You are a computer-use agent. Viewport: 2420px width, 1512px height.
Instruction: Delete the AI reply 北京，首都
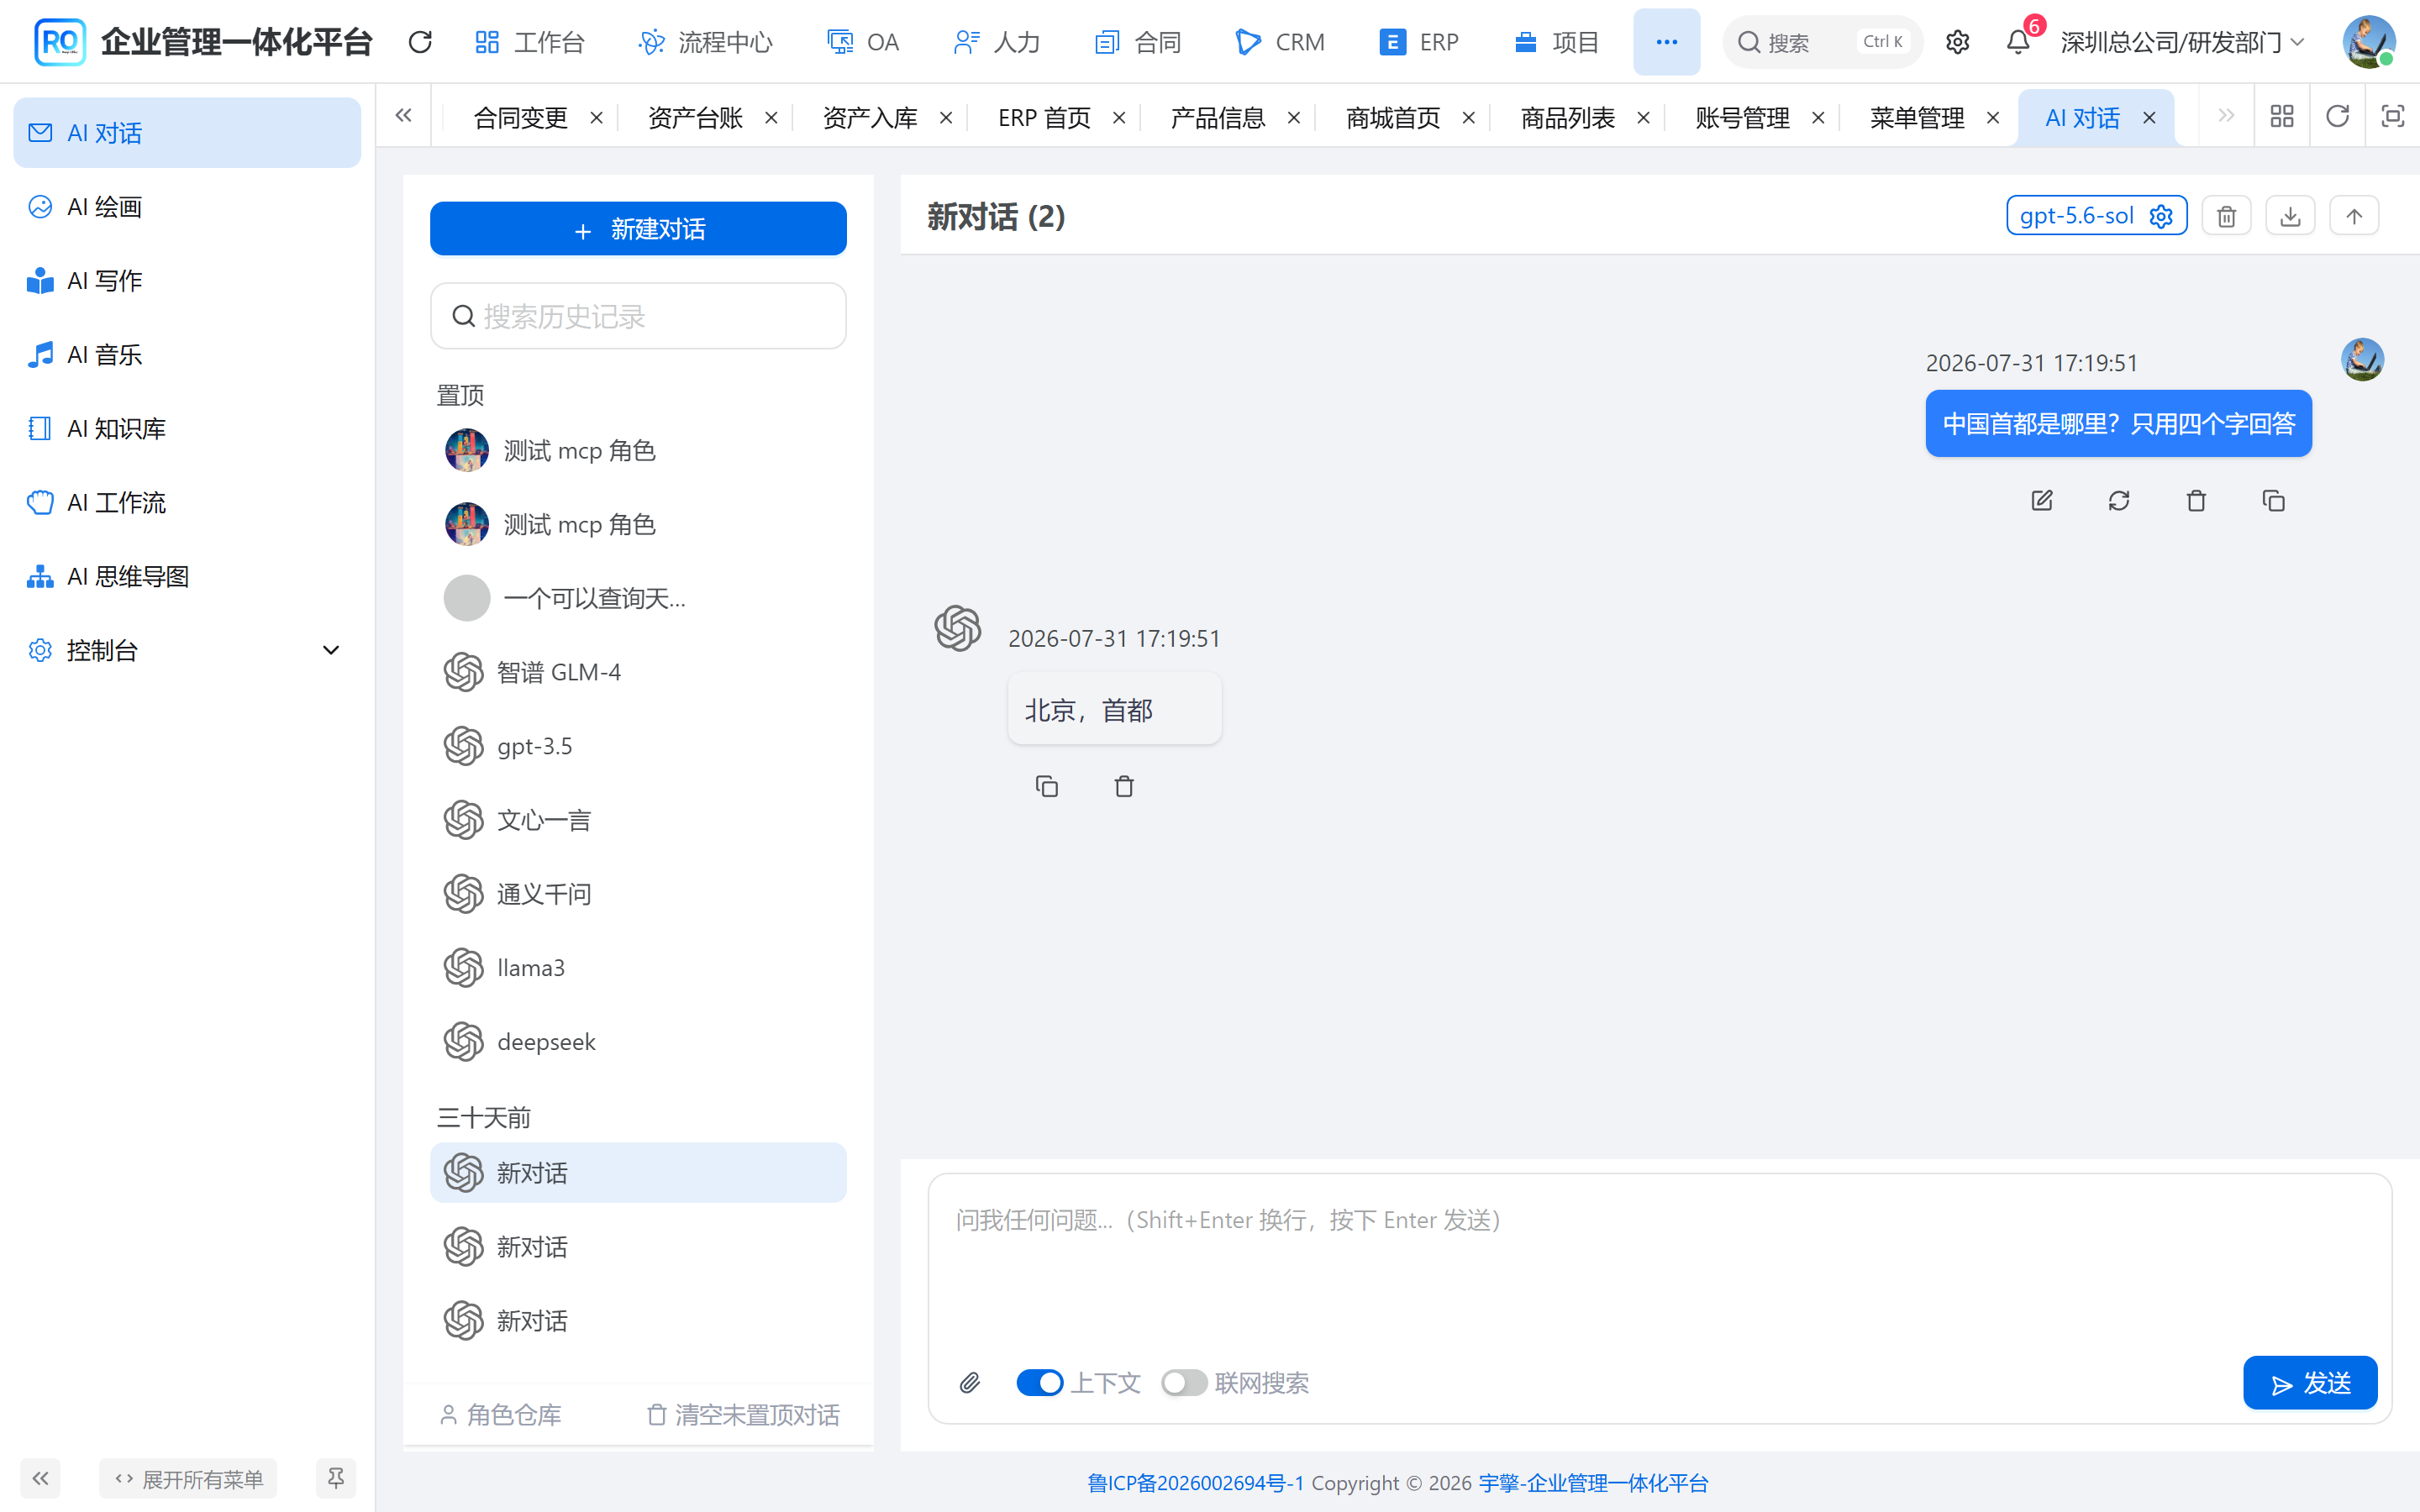coord(1124,787)
